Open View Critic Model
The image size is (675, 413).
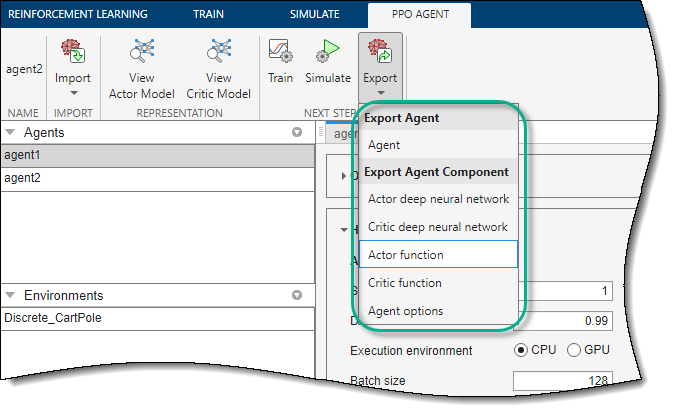coord(218,53)
